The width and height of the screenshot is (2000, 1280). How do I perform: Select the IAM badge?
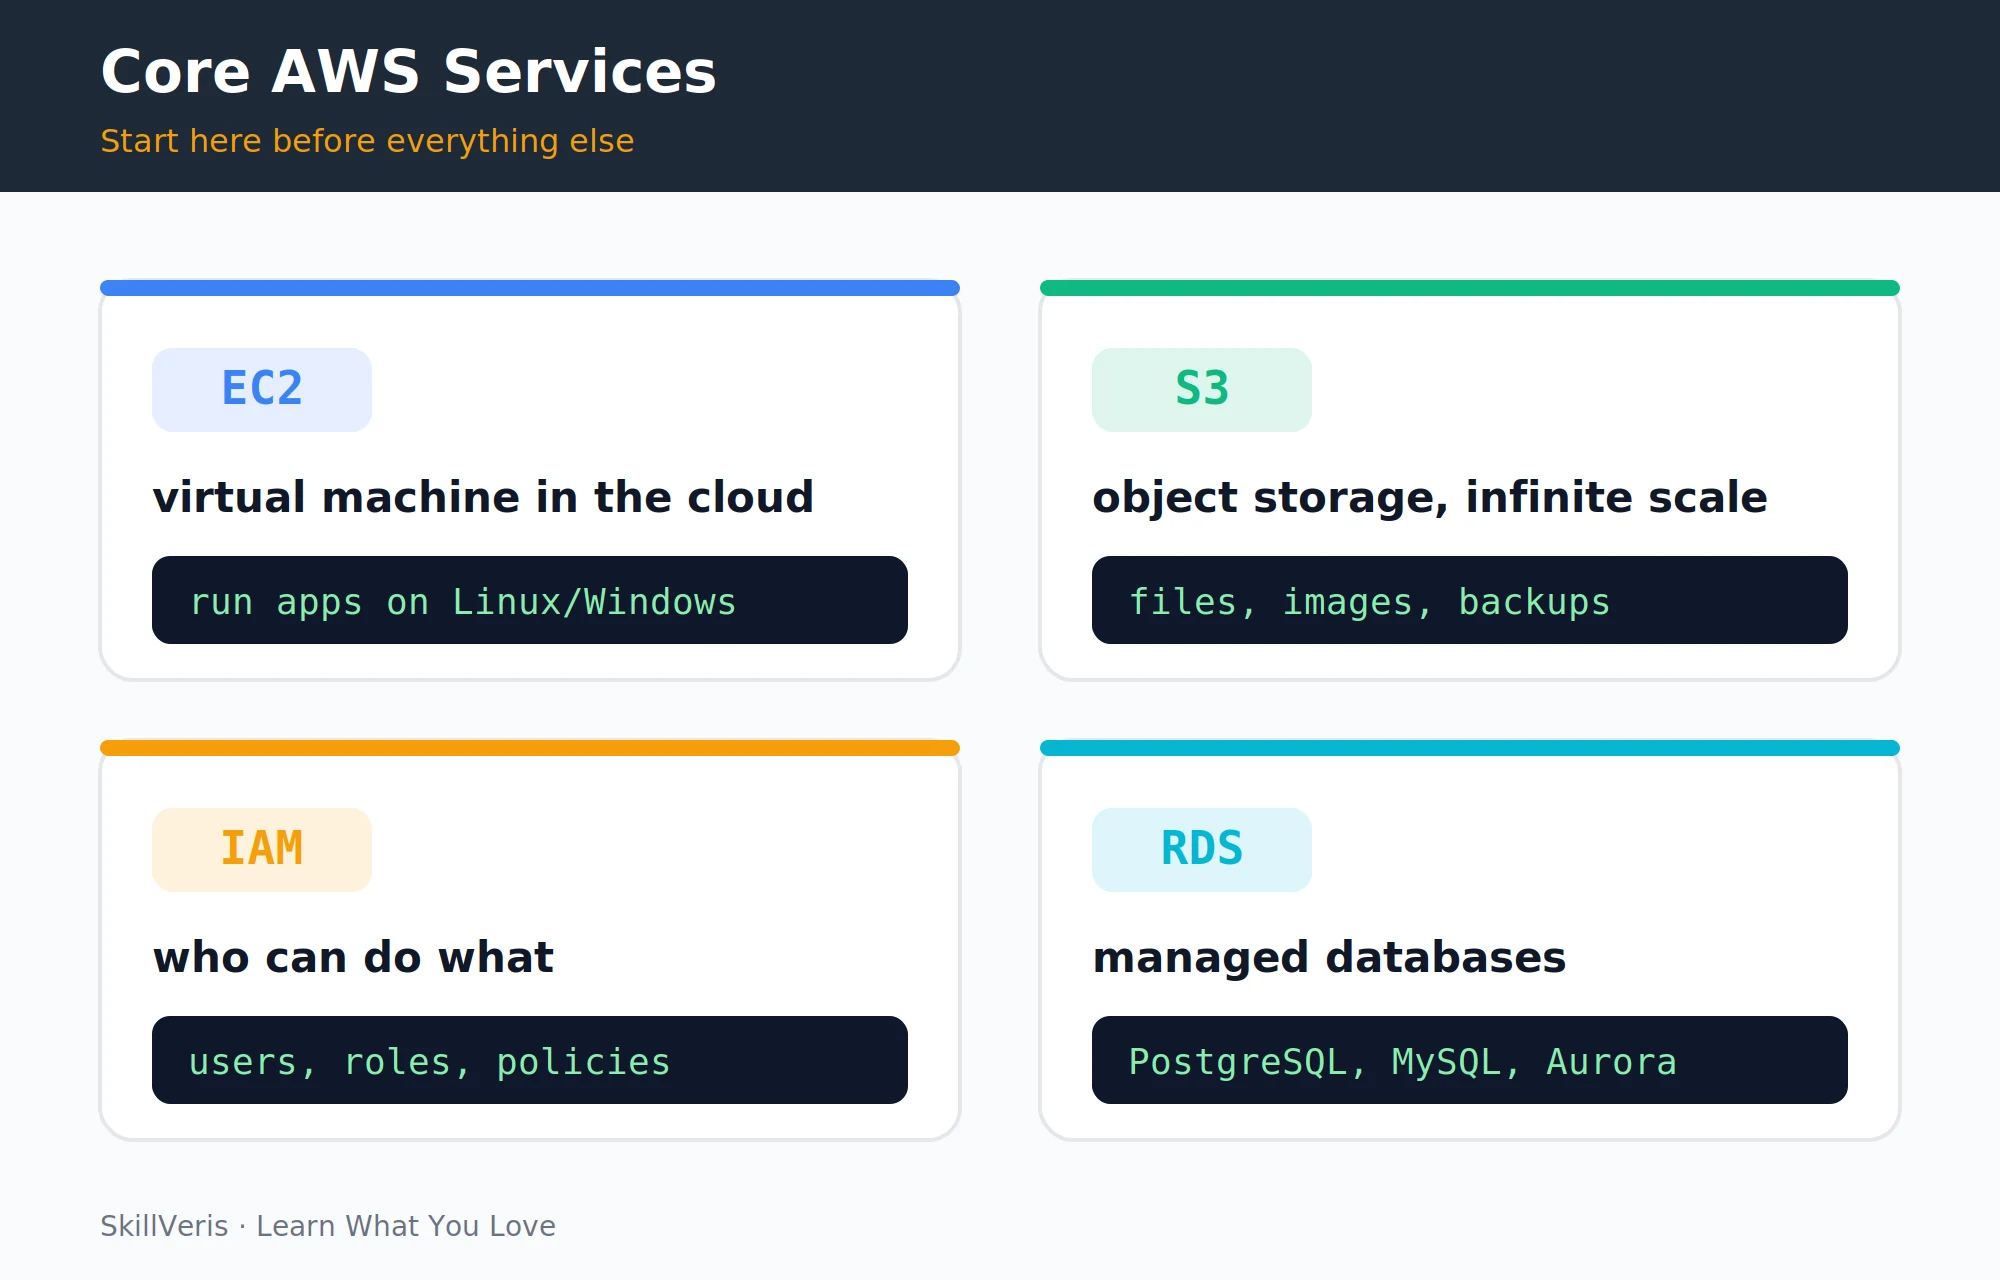click(262, 850)
